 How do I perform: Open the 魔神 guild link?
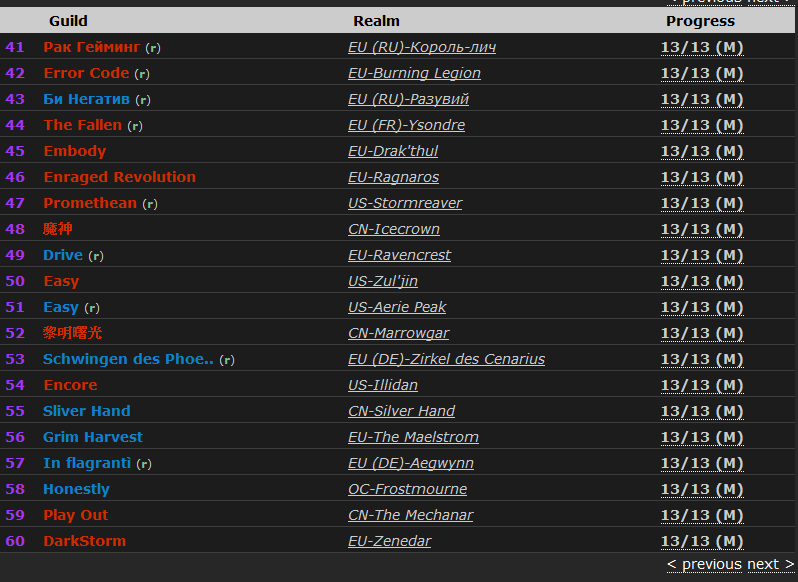pyautogui.click(x=58, y=229)
